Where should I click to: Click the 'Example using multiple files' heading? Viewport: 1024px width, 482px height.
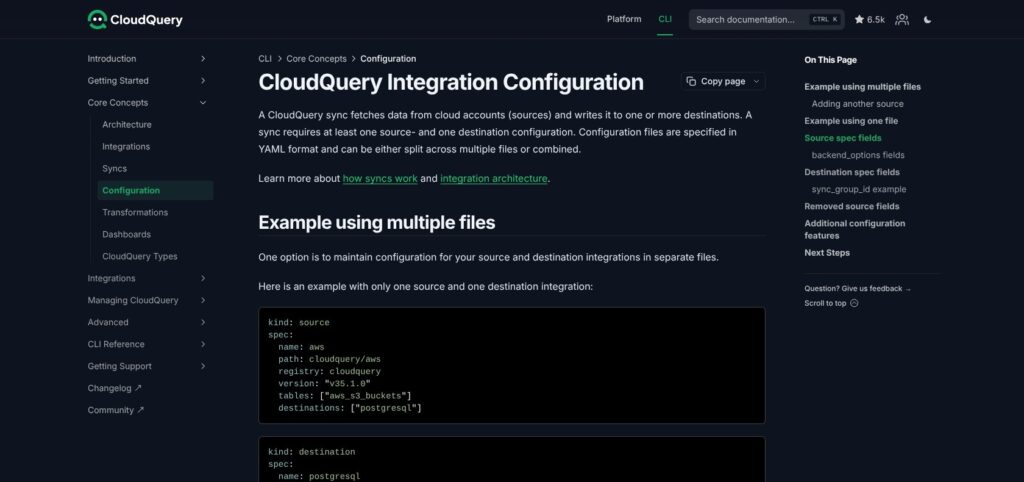377,223
